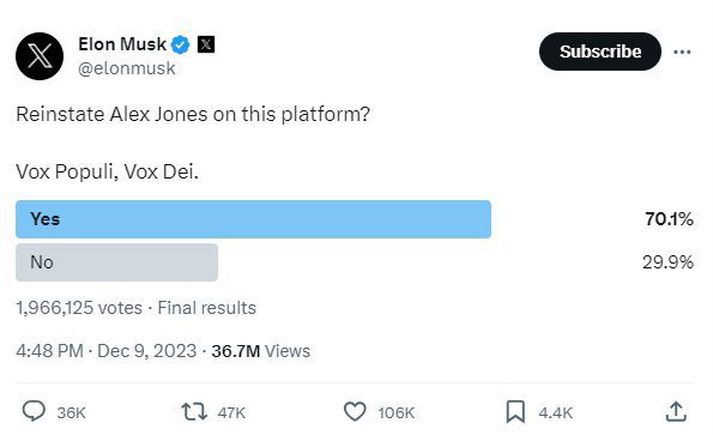The width and height of the screenshot is (713, 435).
Task: Select the No poll result bar
Action: point(117,262)
